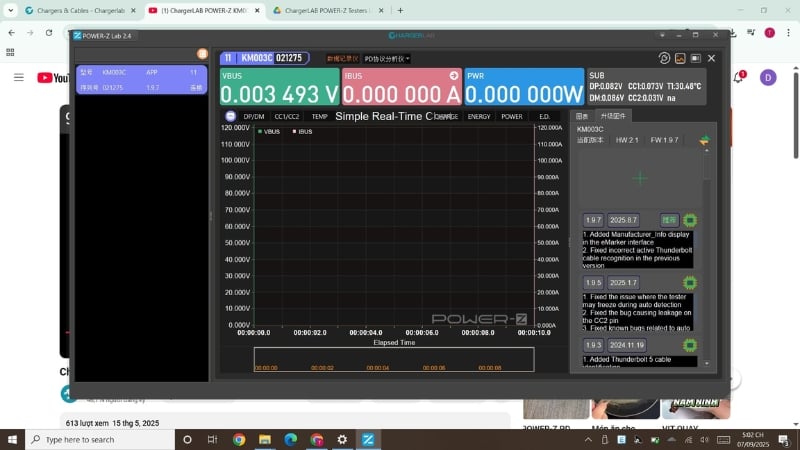The width and height of the screenshot is (800, 450).
Task: Flash firmware 1.9.7 chip icon
Action: (x=690, y=220)
